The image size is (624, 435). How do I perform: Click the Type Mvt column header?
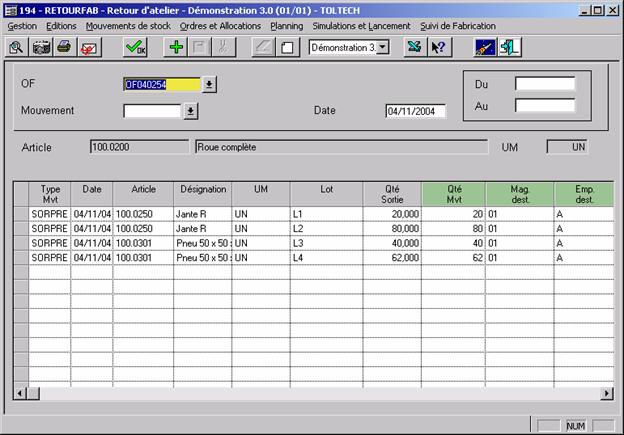point(50,194)
